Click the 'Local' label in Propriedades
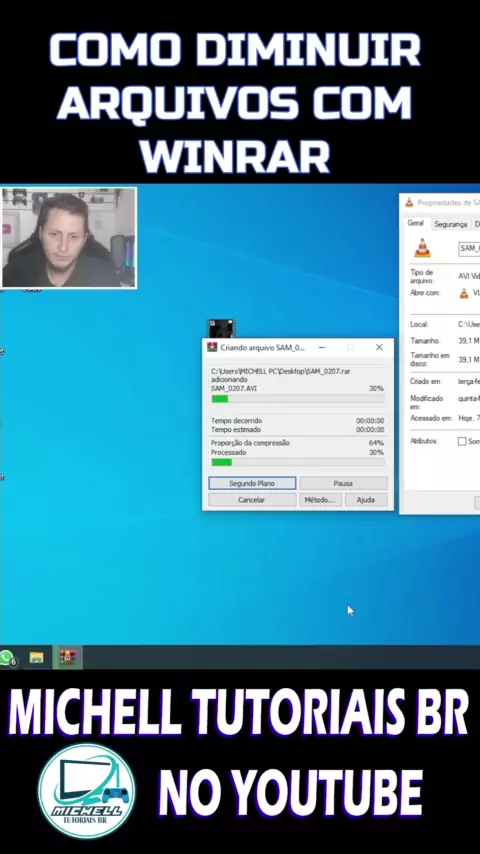 pos(418,324)
